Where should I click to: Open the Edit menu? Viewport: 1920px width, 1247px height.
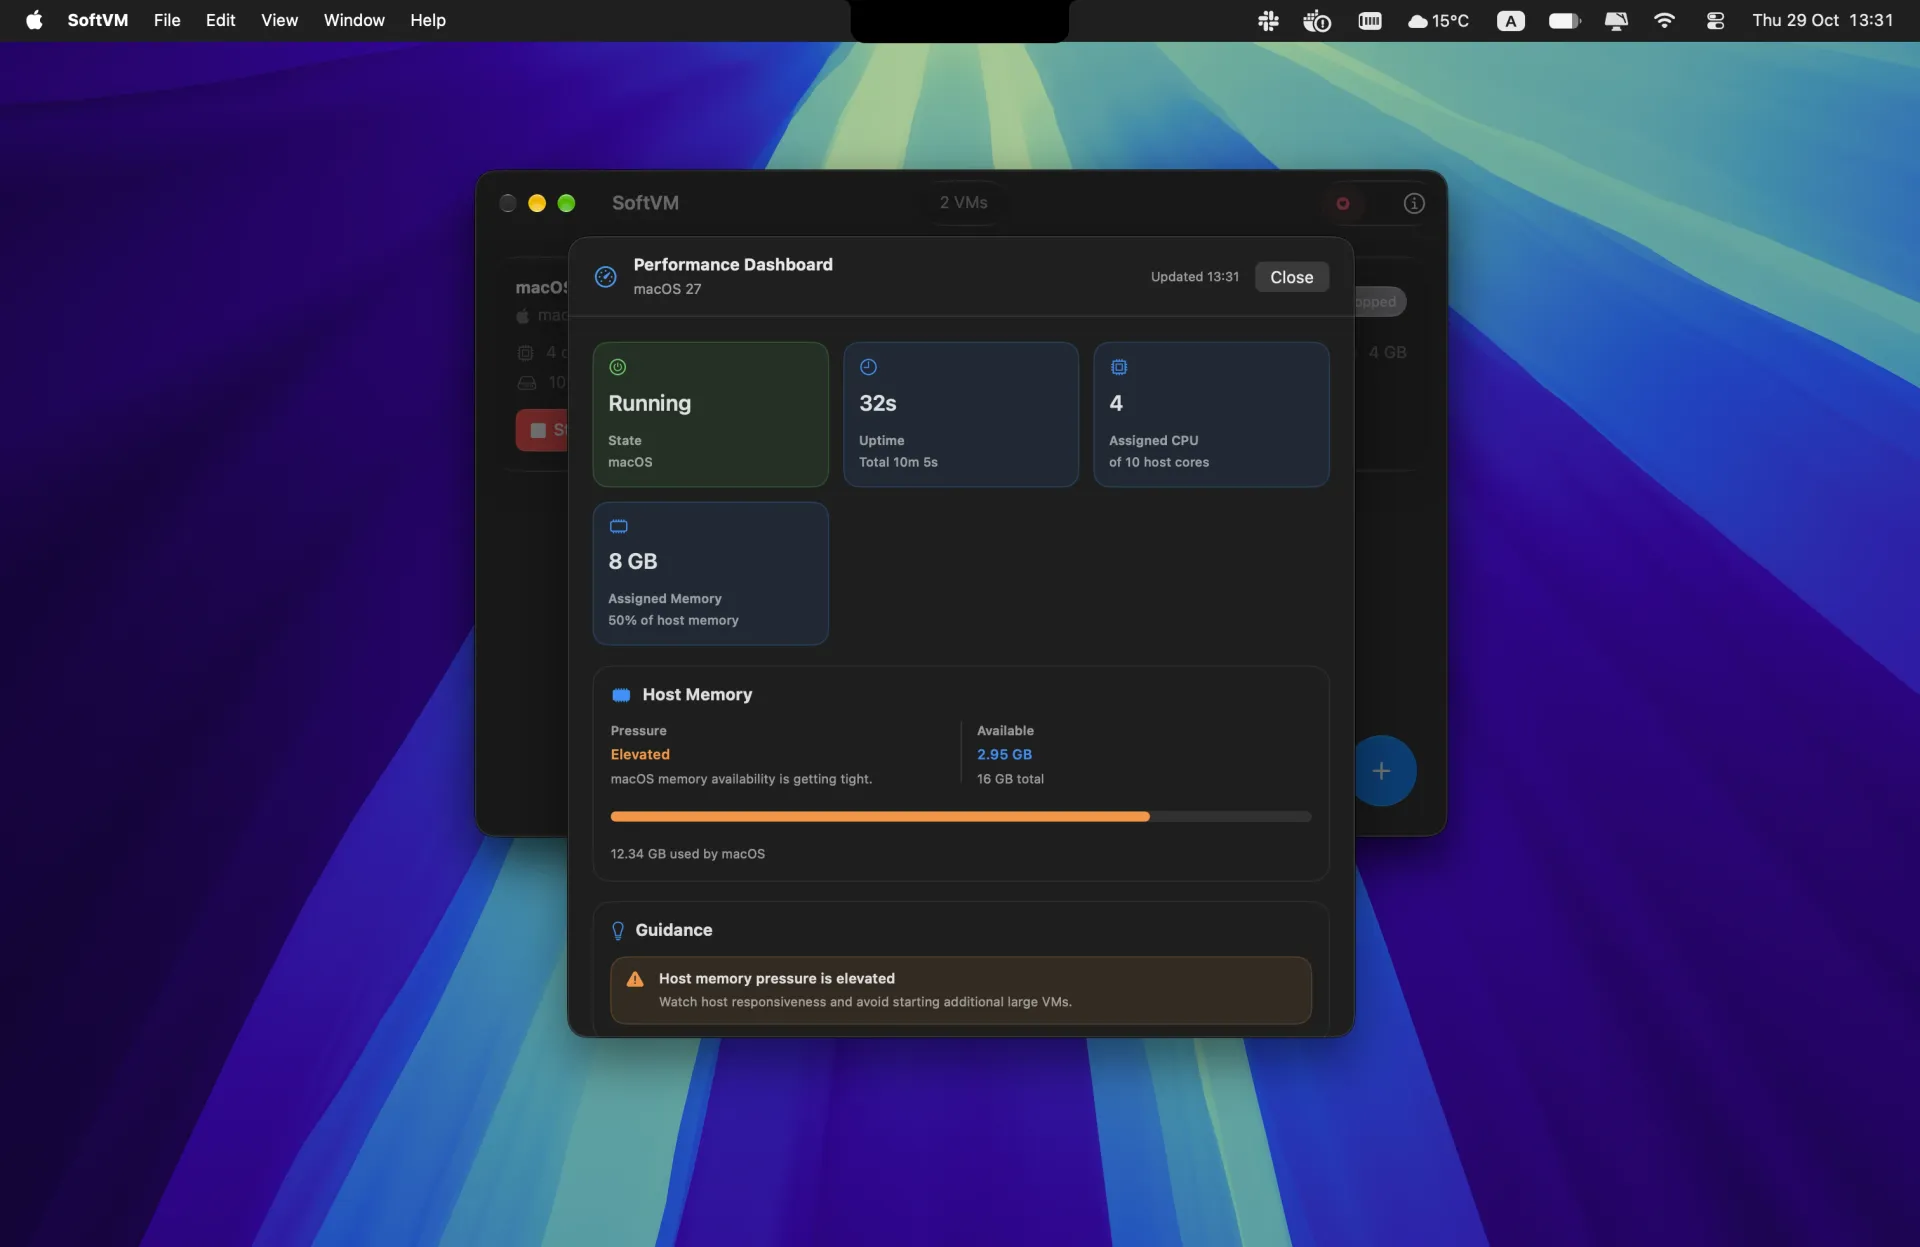tap(220, 20)
